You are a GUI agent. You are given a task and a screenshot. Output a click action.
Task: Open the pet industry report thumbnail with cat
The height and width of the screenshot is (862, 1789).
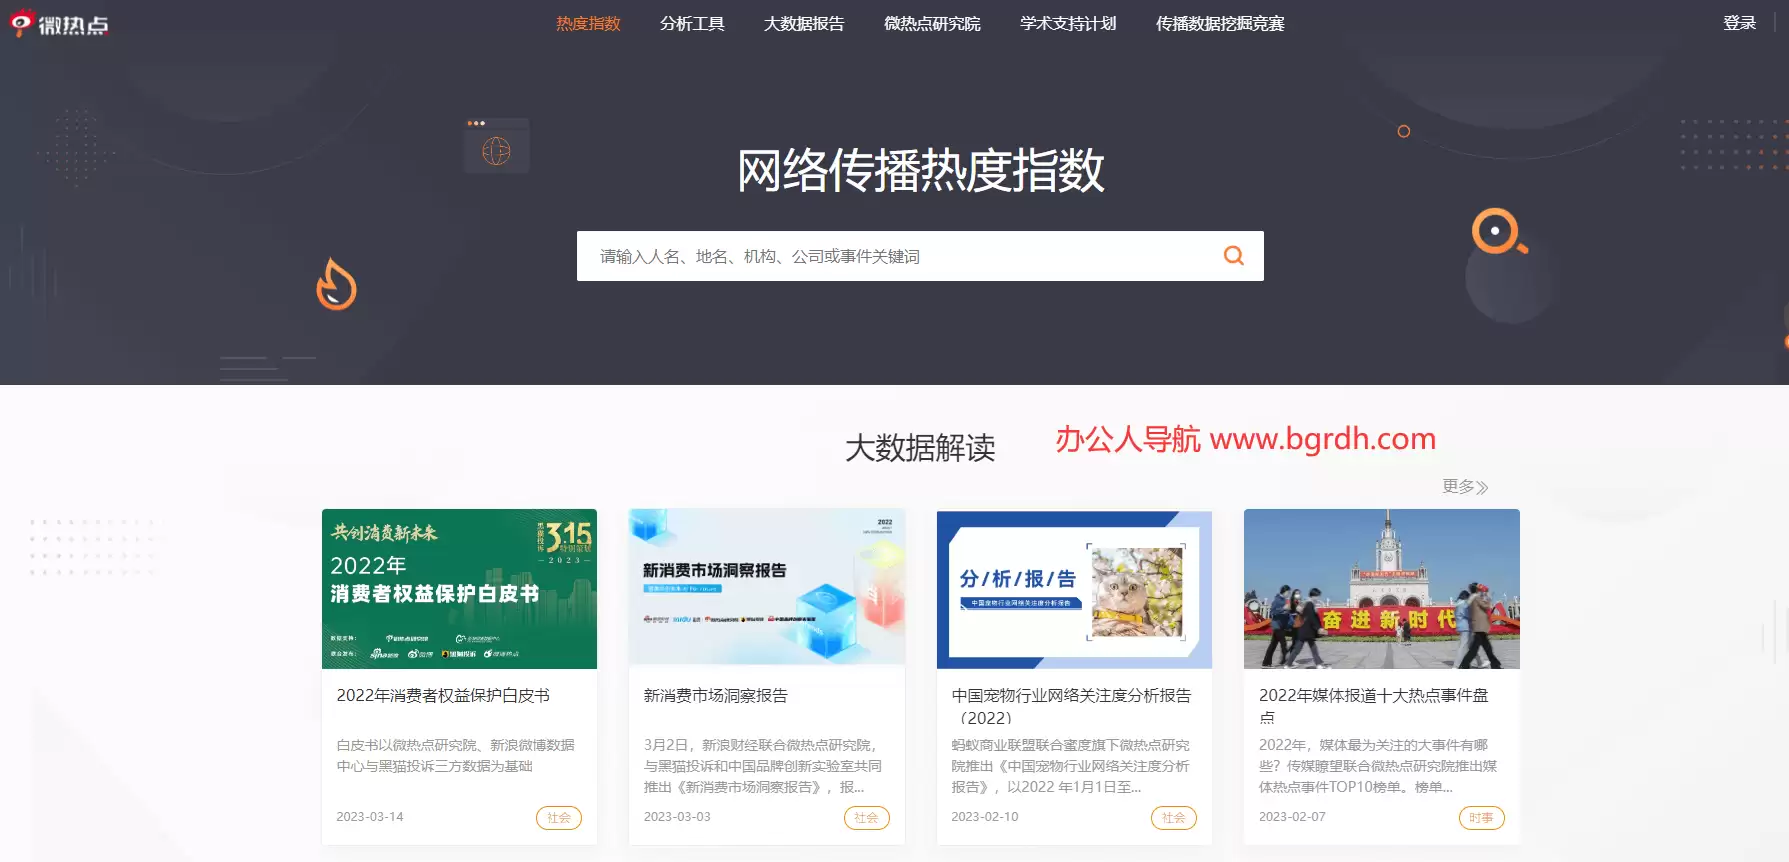click(1074, 589)
